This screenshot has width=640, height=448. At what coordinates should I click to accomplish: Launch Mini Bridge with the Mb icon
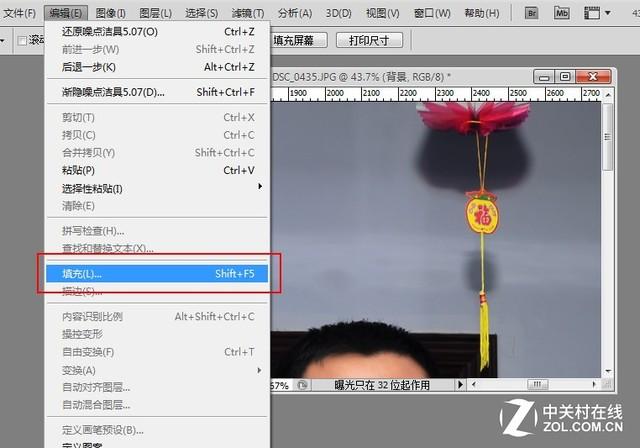[x=562, y=13]
